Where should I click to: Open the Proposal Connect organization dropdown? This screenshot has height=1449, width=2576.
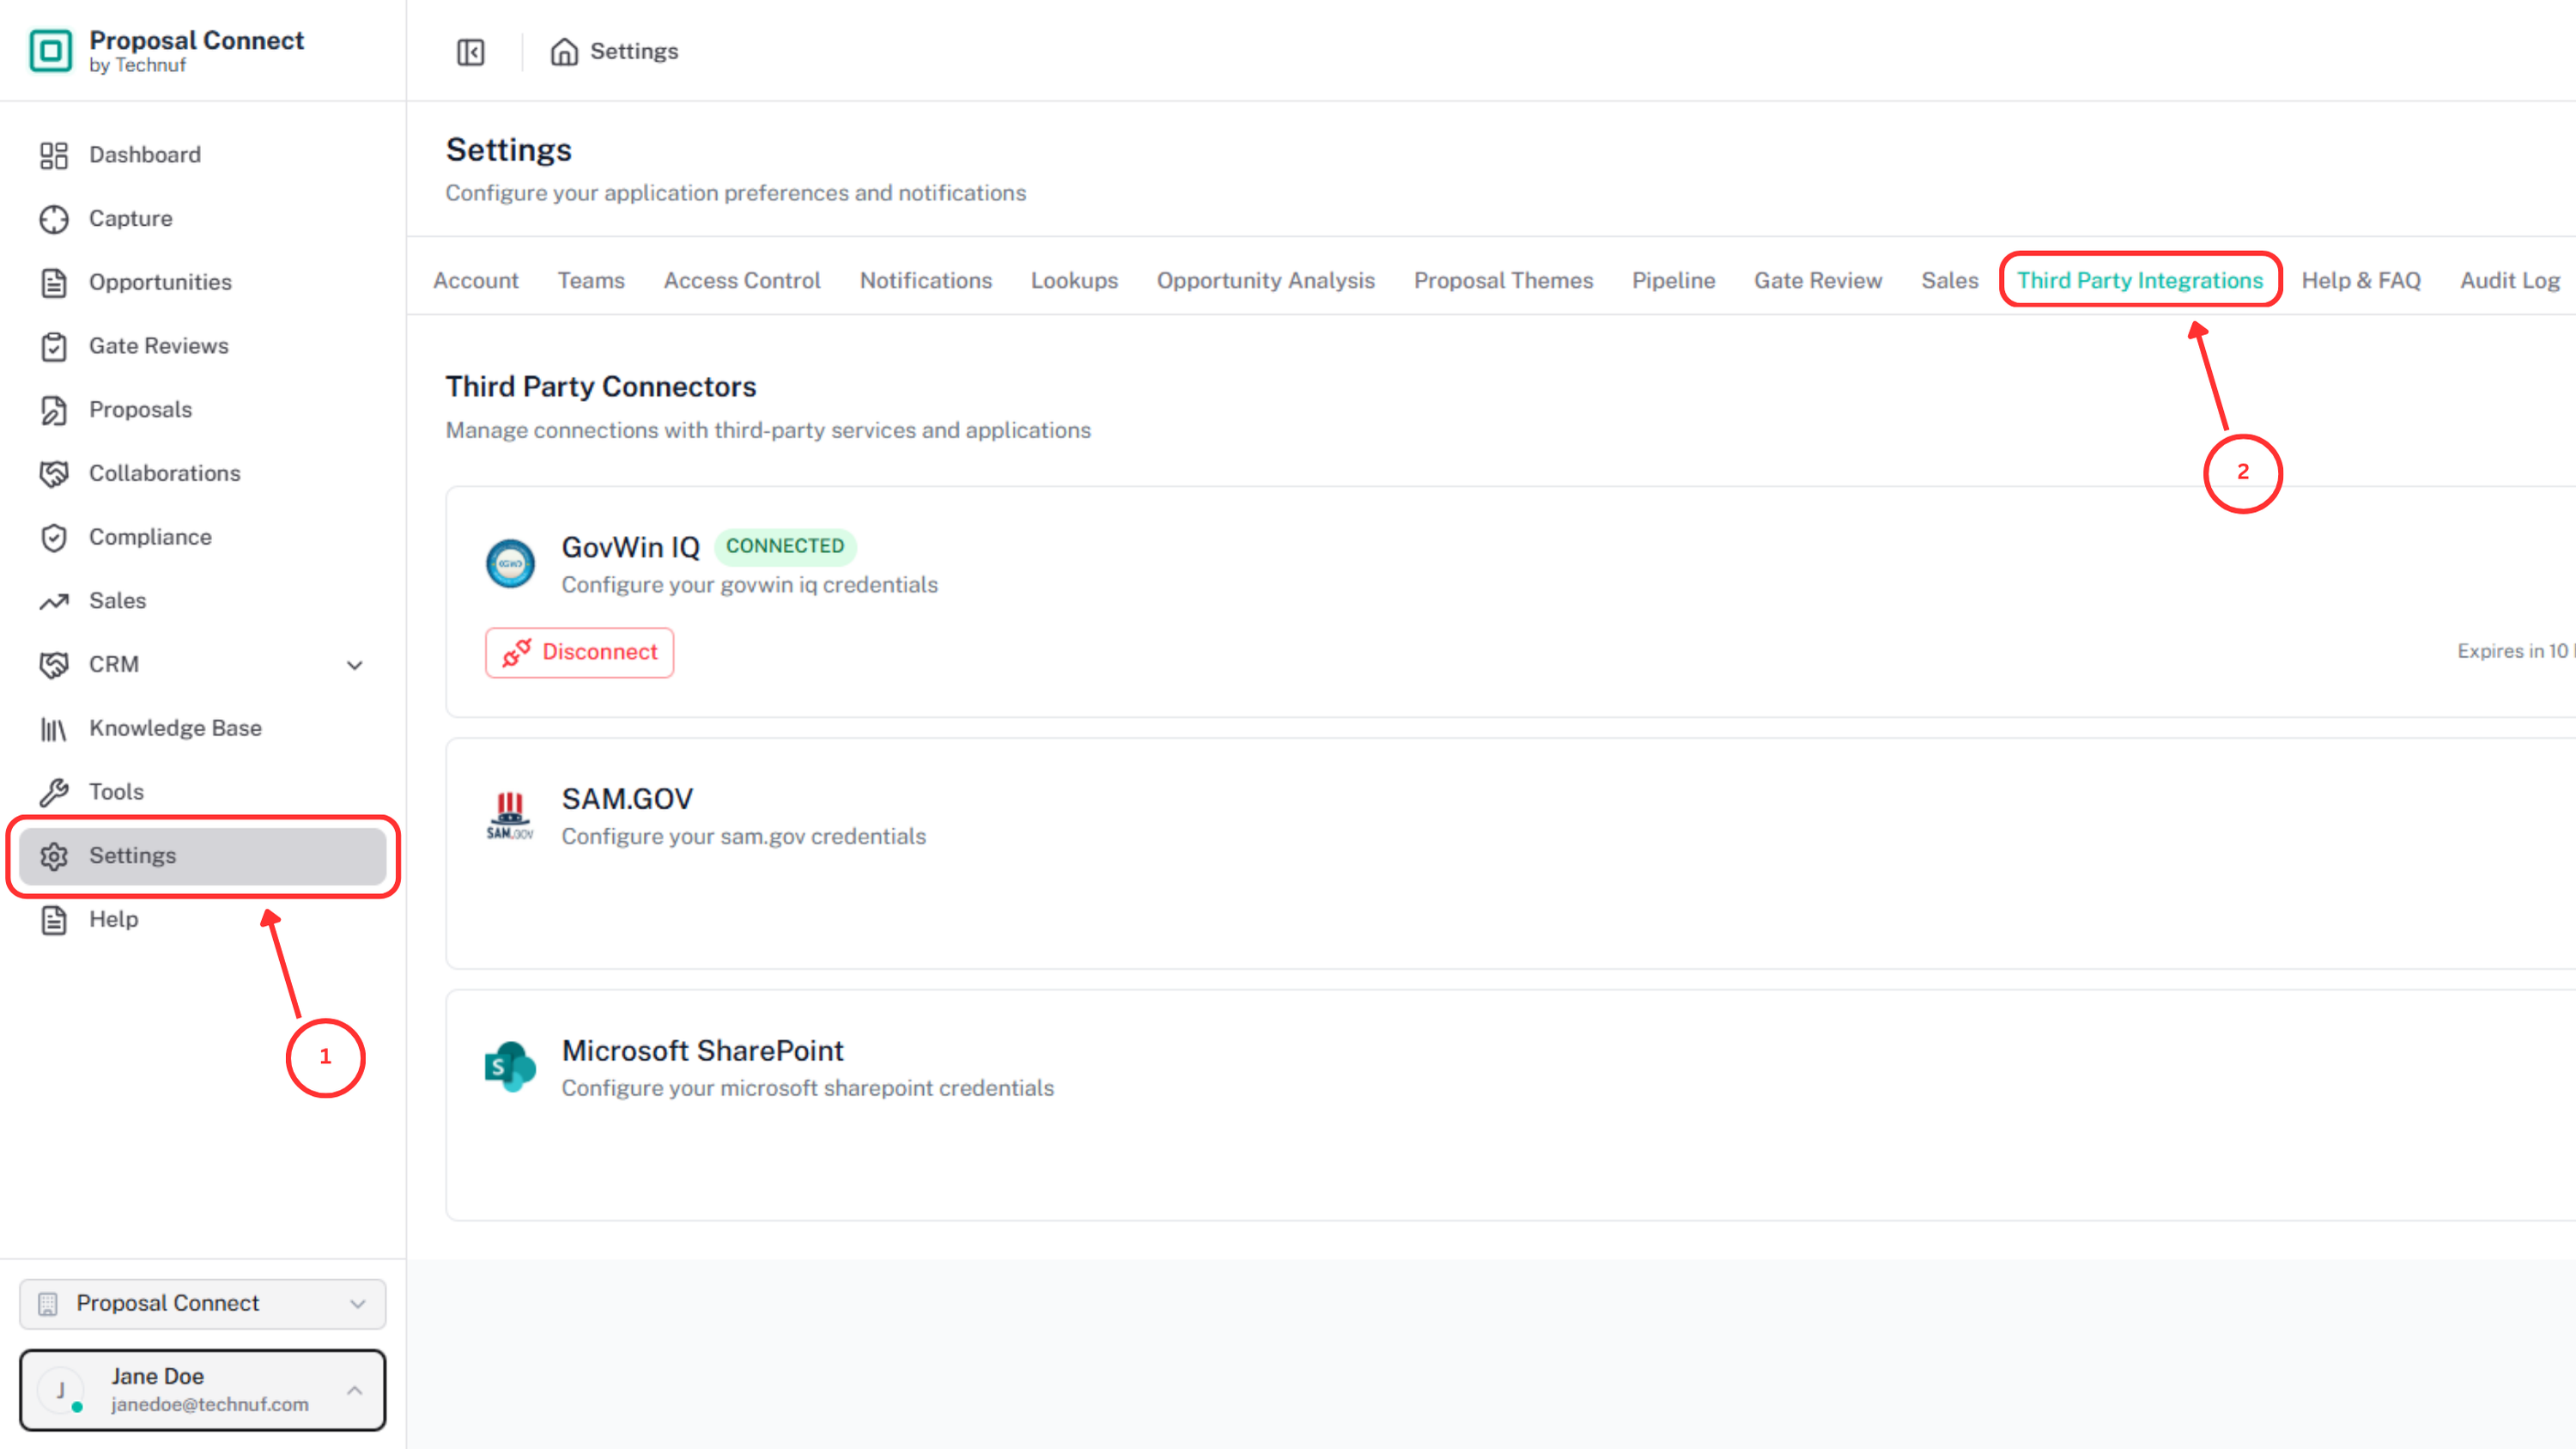pyautogui.click(x=203, y=1304)
